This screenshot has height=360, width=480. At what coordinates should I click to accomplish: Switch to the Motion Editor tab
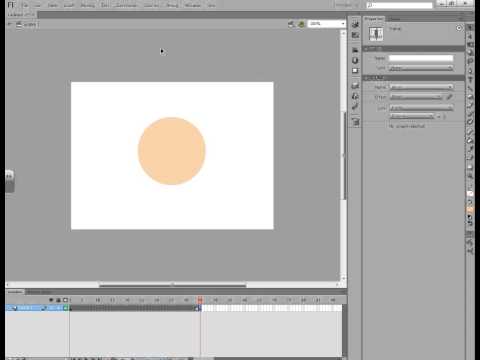click(39, 292)
